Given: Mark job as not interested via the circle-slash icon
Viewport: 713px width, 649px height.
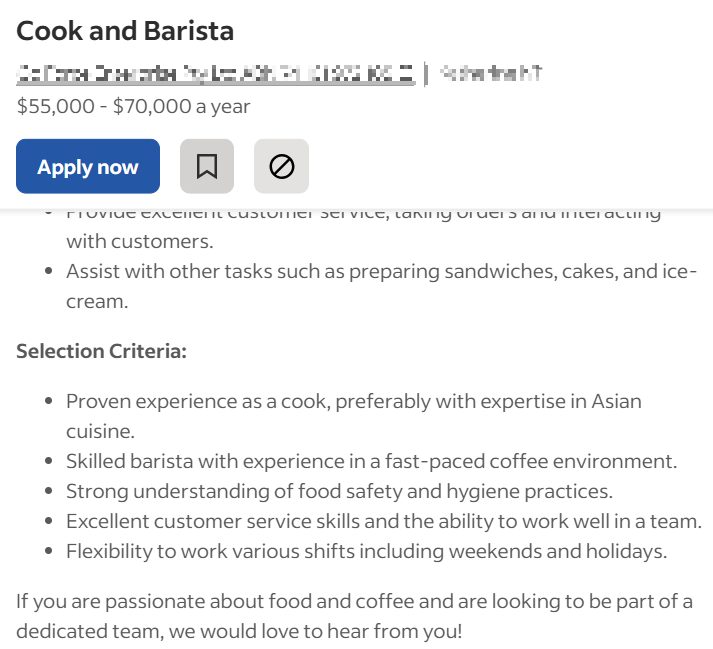Looking at the screenshot, I should click(x=281, y=166).
